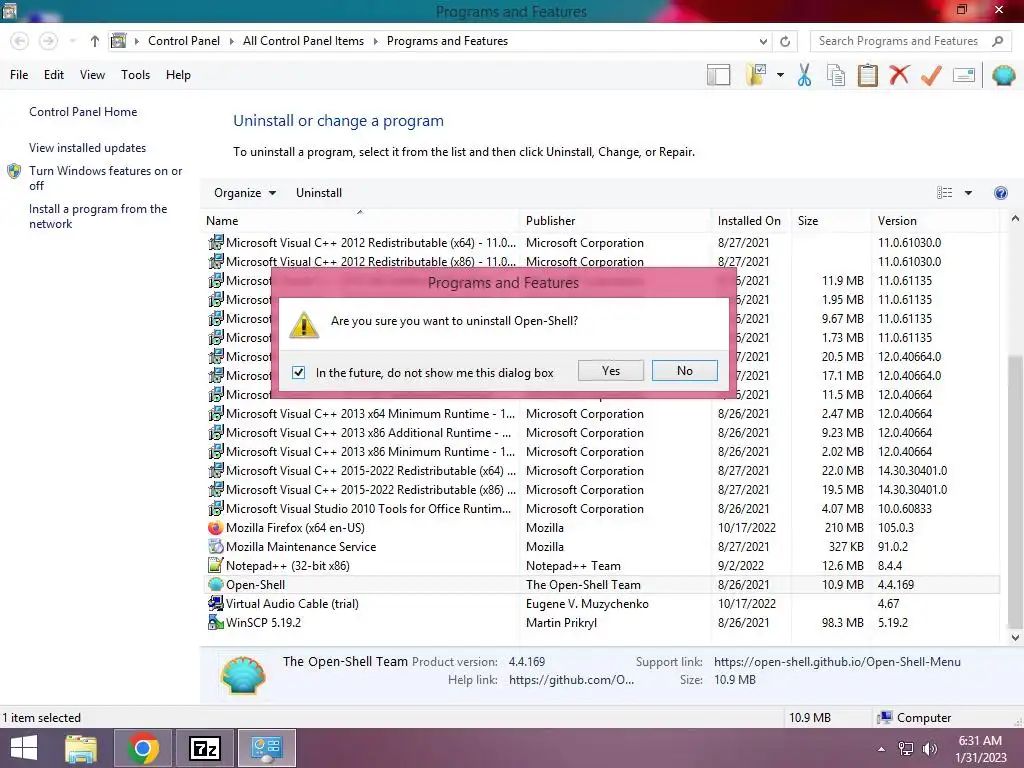Open View installed updates link
Screen dimensions: 1024x768
pyautogui.click(x=88, y=148)
